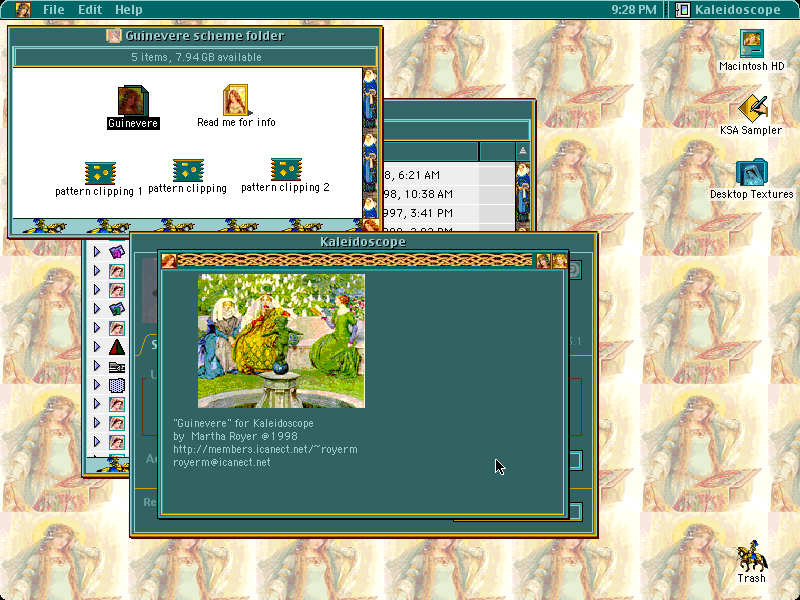
Task: Open the Desktop Textures folder icon
Action: [x=752, y=172]
